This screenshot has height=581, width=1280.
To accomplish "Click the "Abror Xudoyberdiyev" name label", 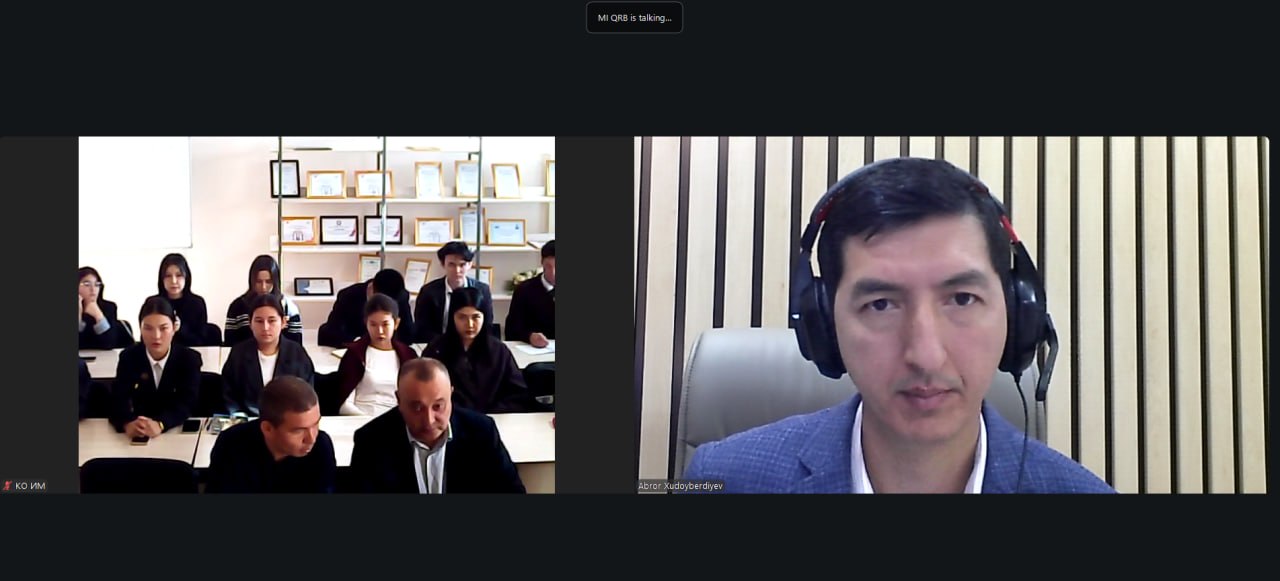I will pos(681,486).
